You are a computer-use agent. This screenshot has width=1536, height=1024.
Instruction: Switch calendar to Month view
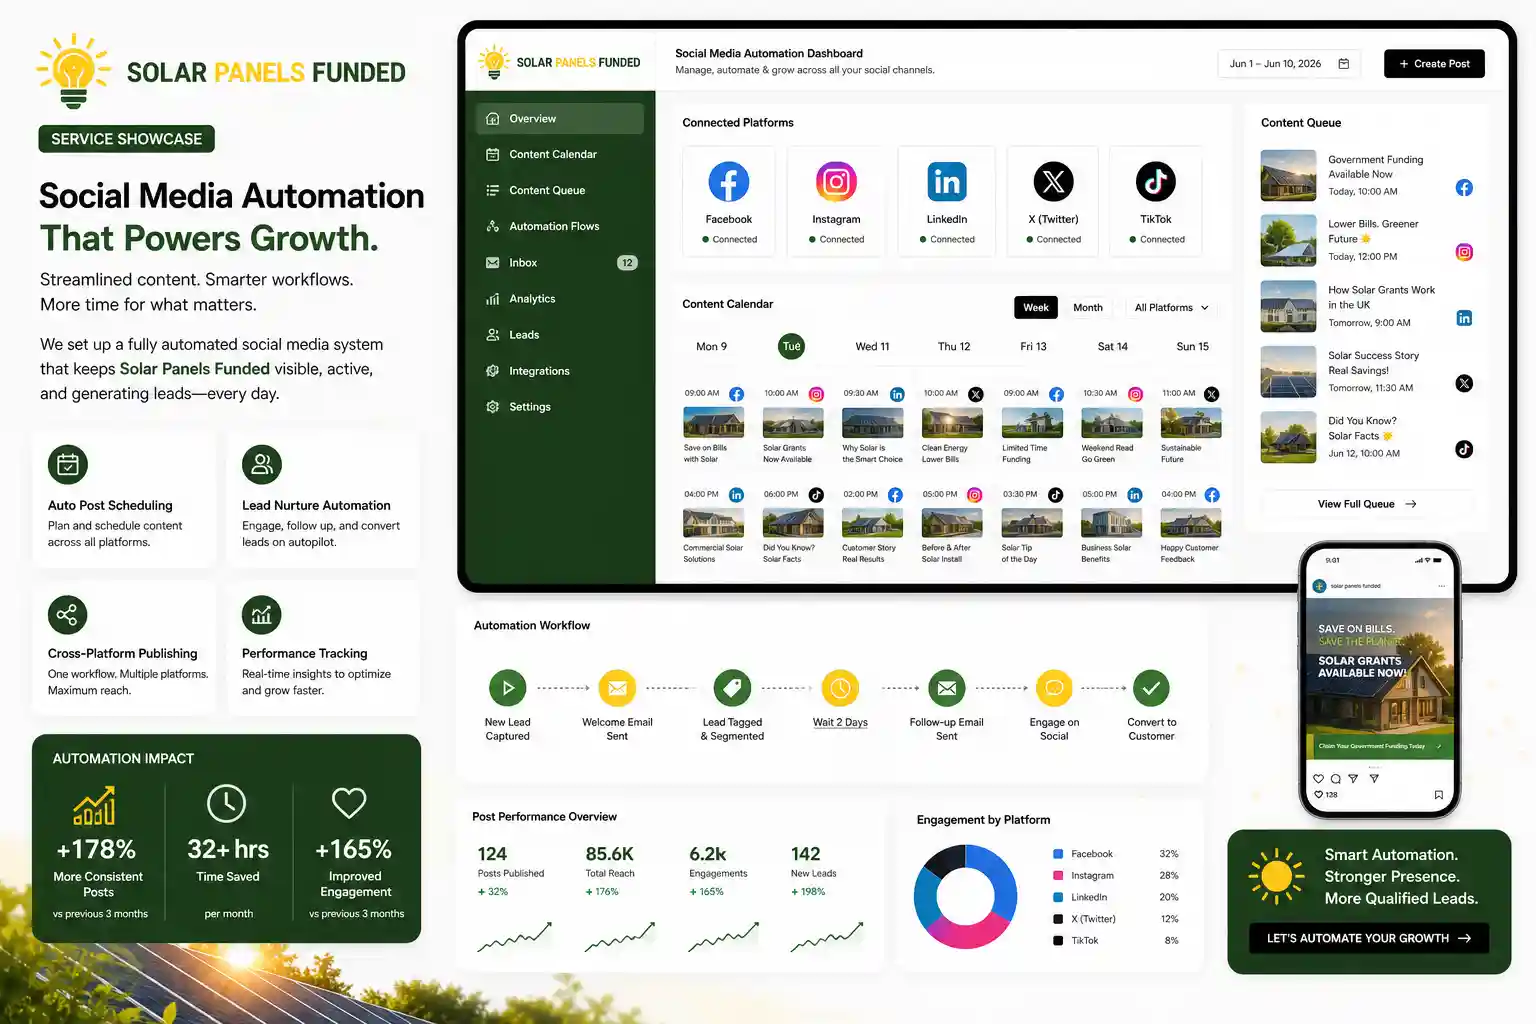point(1088,307)
